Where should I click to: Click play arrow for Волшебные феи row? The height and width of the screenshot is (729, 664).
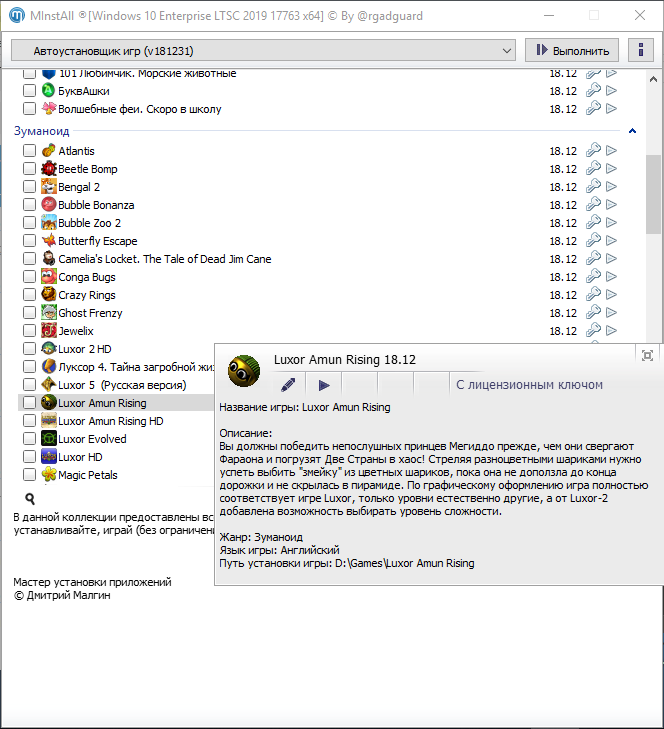[x=611, y=109]
